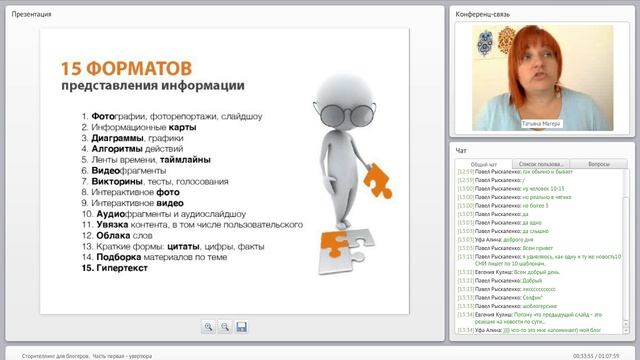Image resolution: width=640 pixels, height=360 pixels.
Task: Switch to the Вопросы tab
Action: click(599, 164)
